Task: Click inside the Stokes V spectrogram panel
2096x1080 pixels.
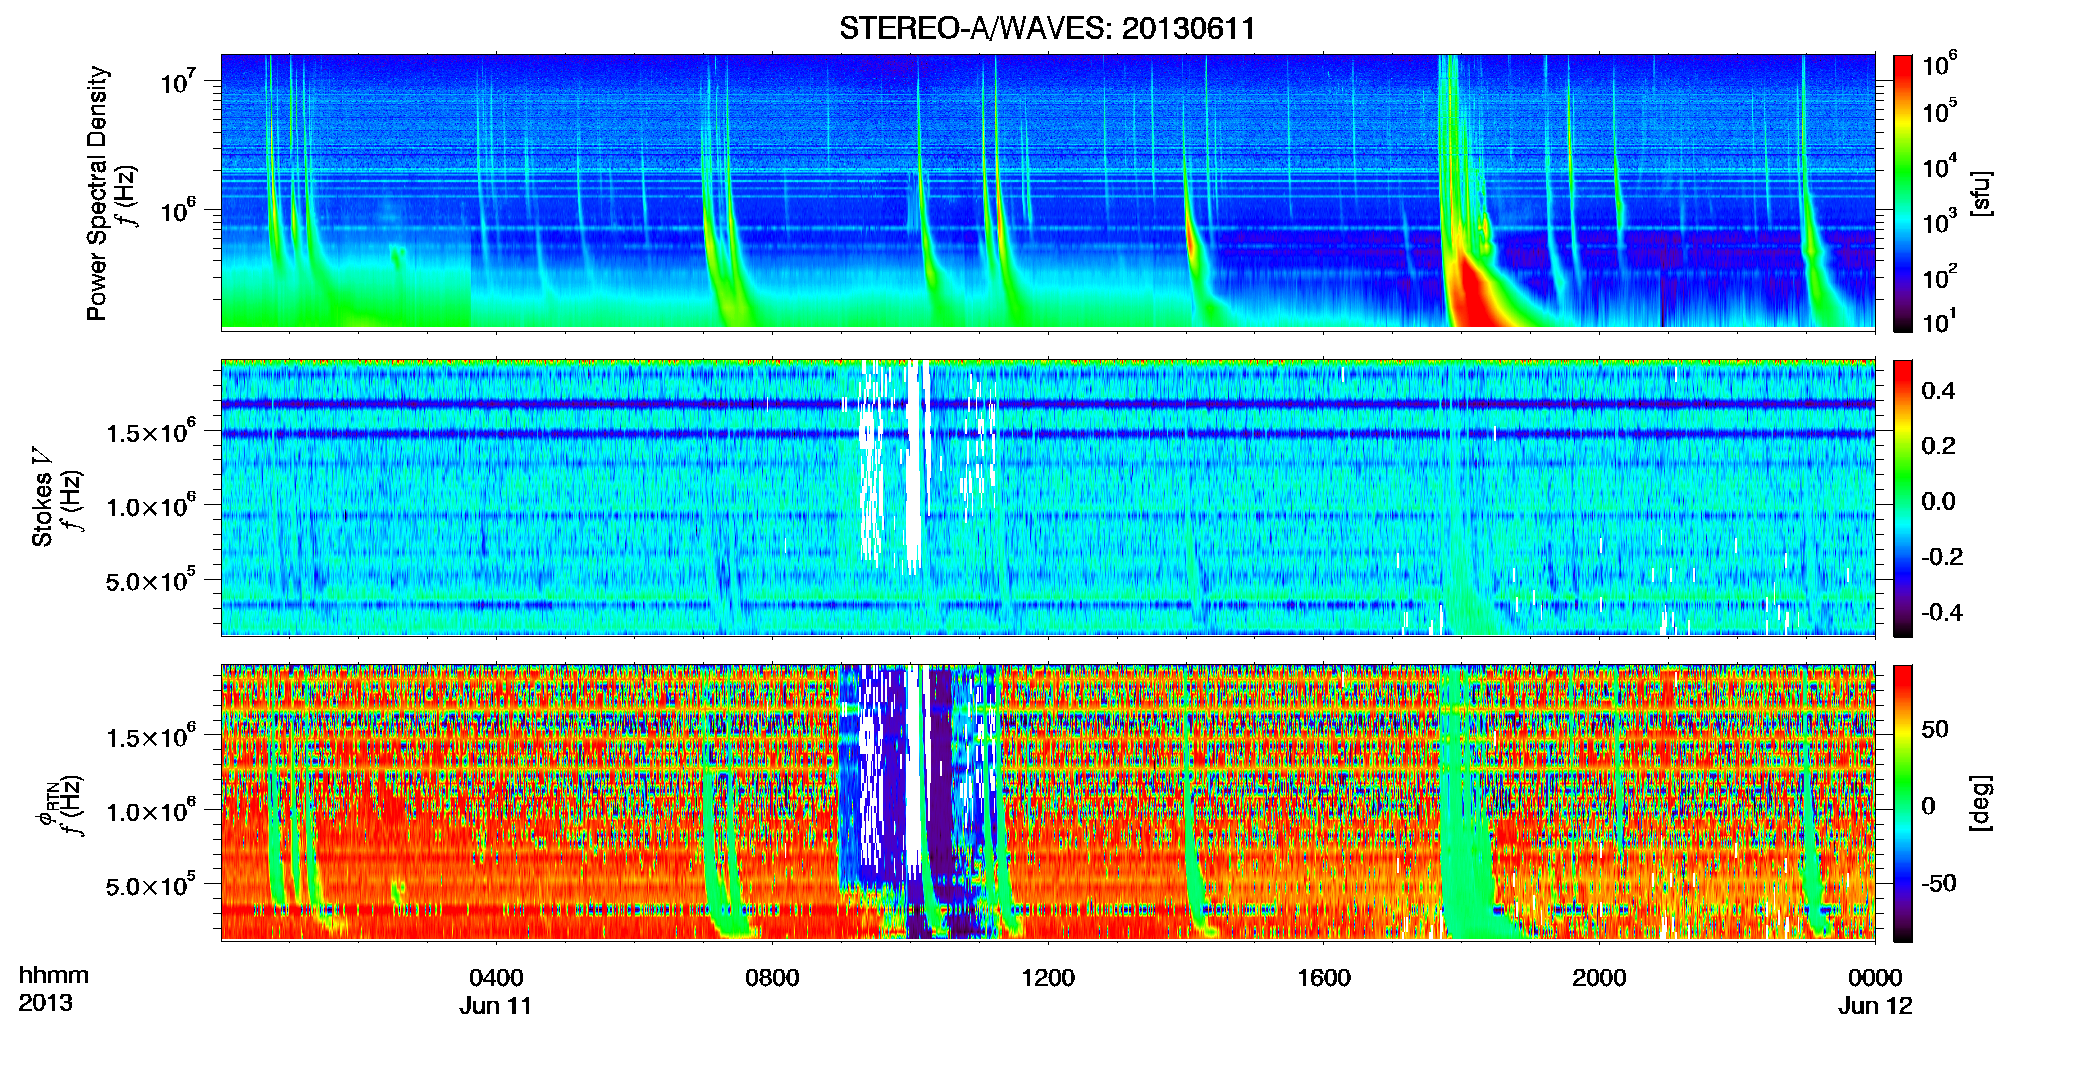Action: tap(1048, 497)
